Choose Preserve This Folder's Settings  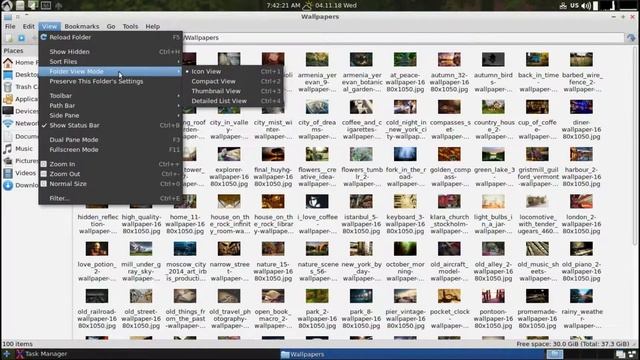click(x=110, y=81)
